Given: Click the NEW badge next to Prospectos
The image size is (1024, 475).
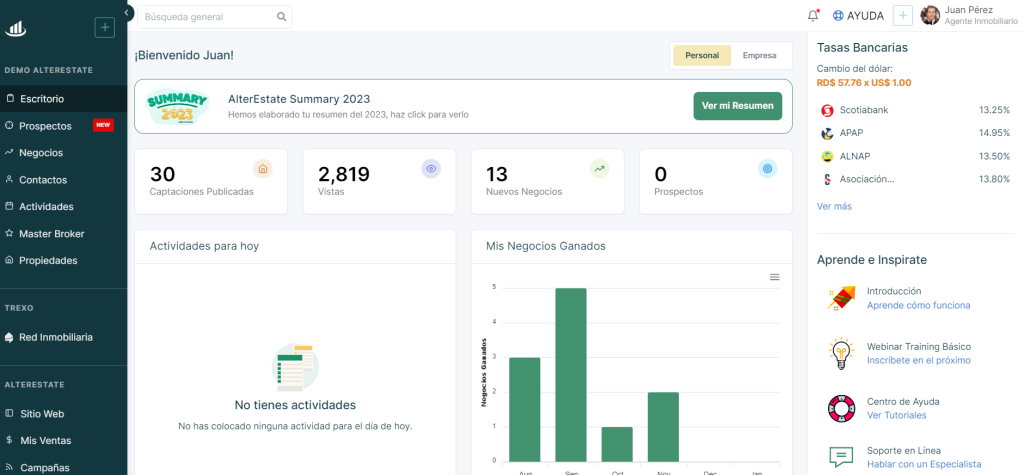Looking at the screenshot, I should [x=103, y=125].
